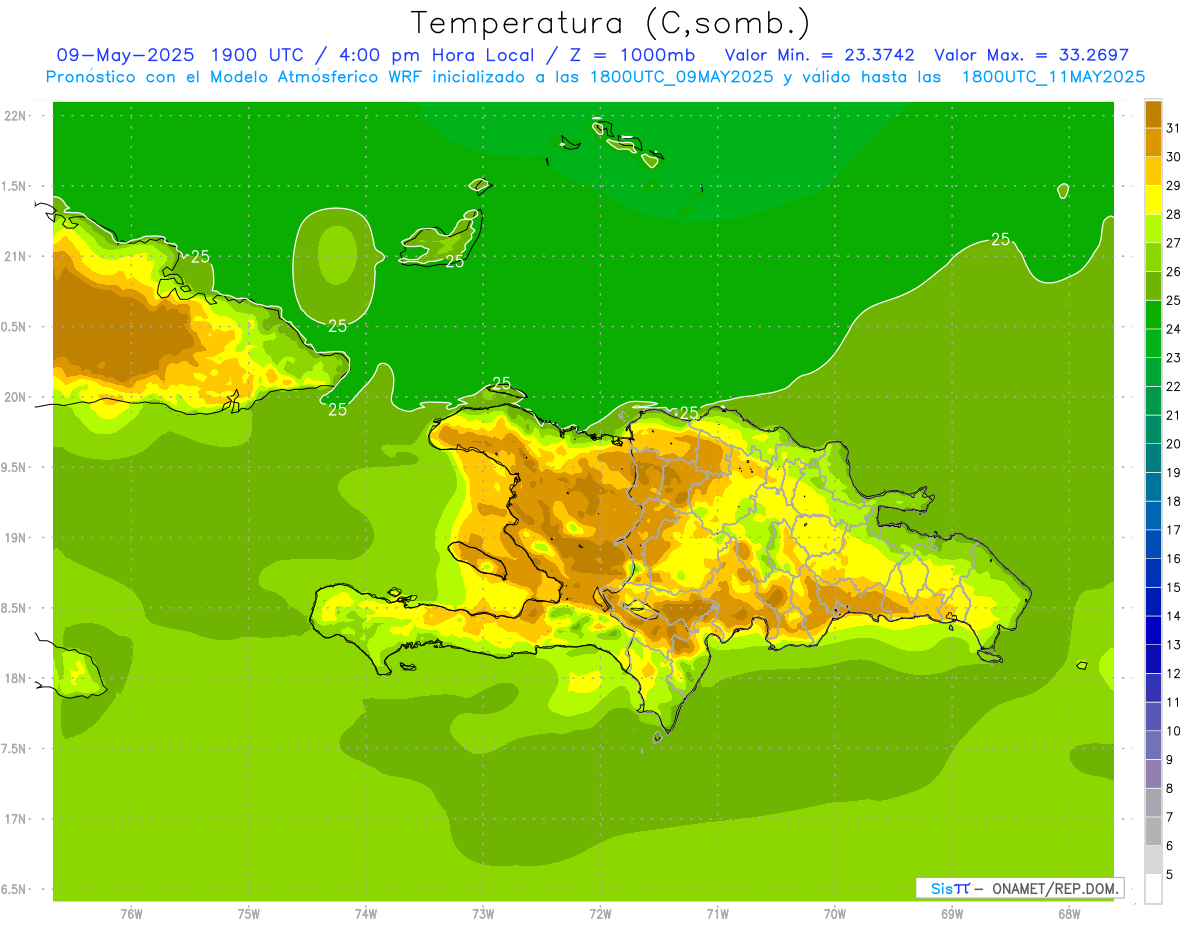Click the colorbar label "20"
Viewport: 1200px width, 927px height.
point(1173,444)
